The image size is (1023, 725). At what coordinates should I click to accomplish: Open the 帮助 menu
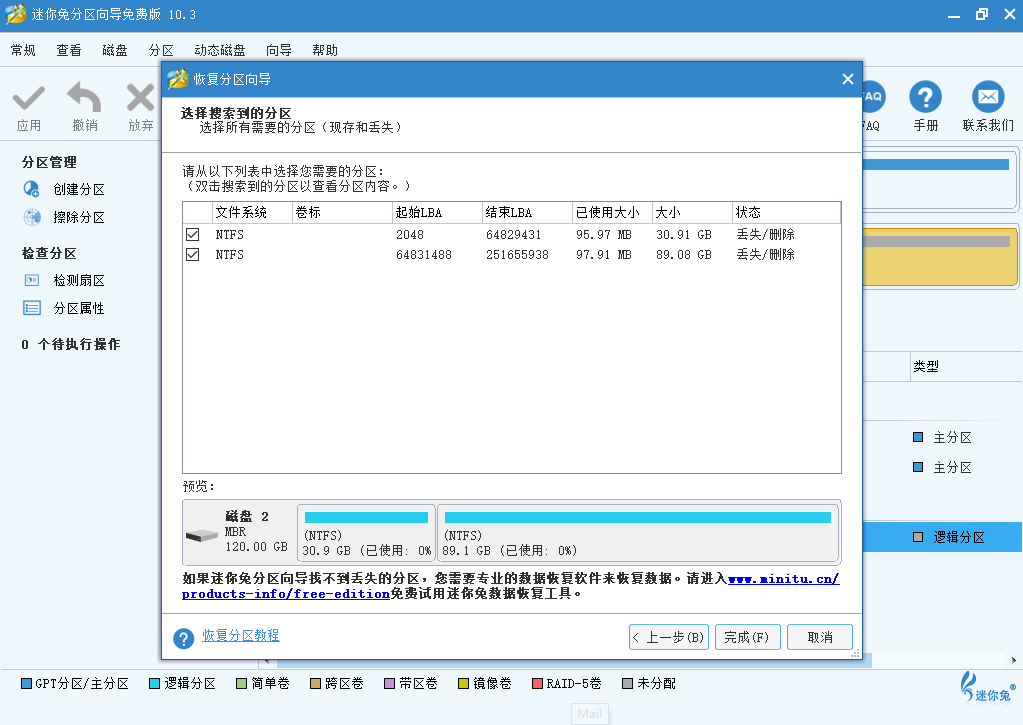[325, 50]
